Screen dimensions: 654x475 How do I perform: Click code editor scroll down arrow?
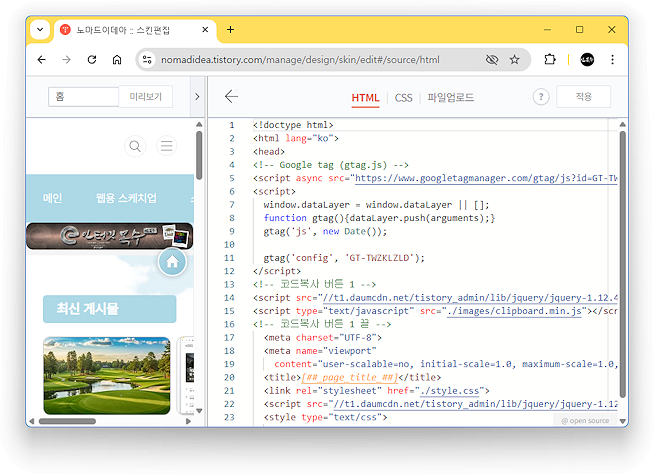622,421
